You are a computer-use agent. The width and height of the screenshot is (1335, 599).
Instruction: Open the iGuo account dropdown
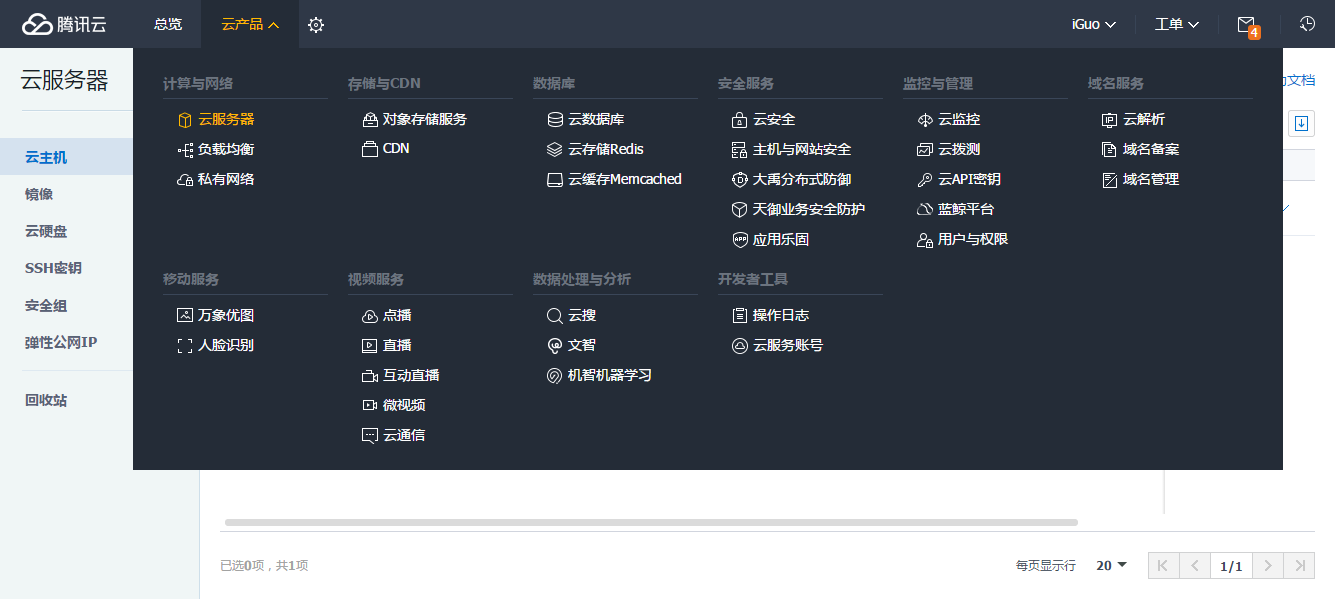point(1094,24)
